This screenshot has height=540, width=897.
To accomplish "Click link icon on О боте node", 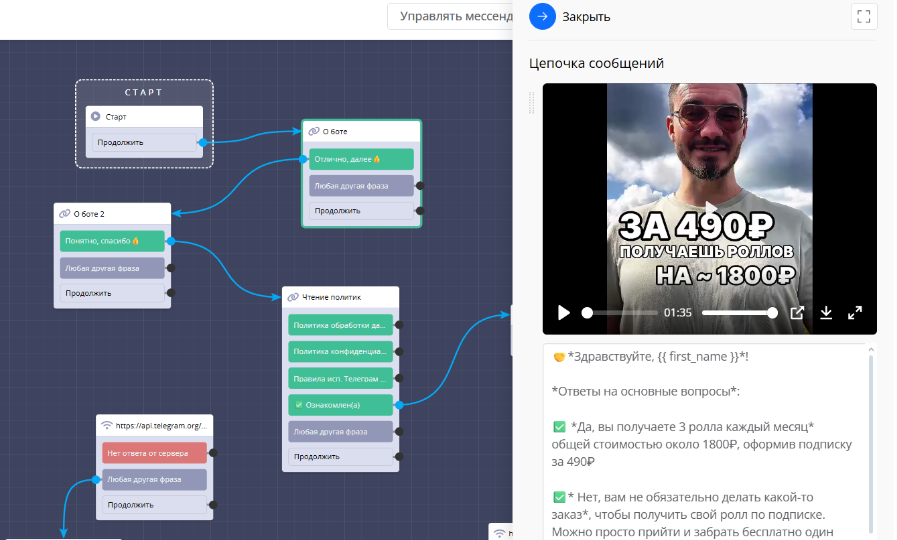I will click(314, 131).
